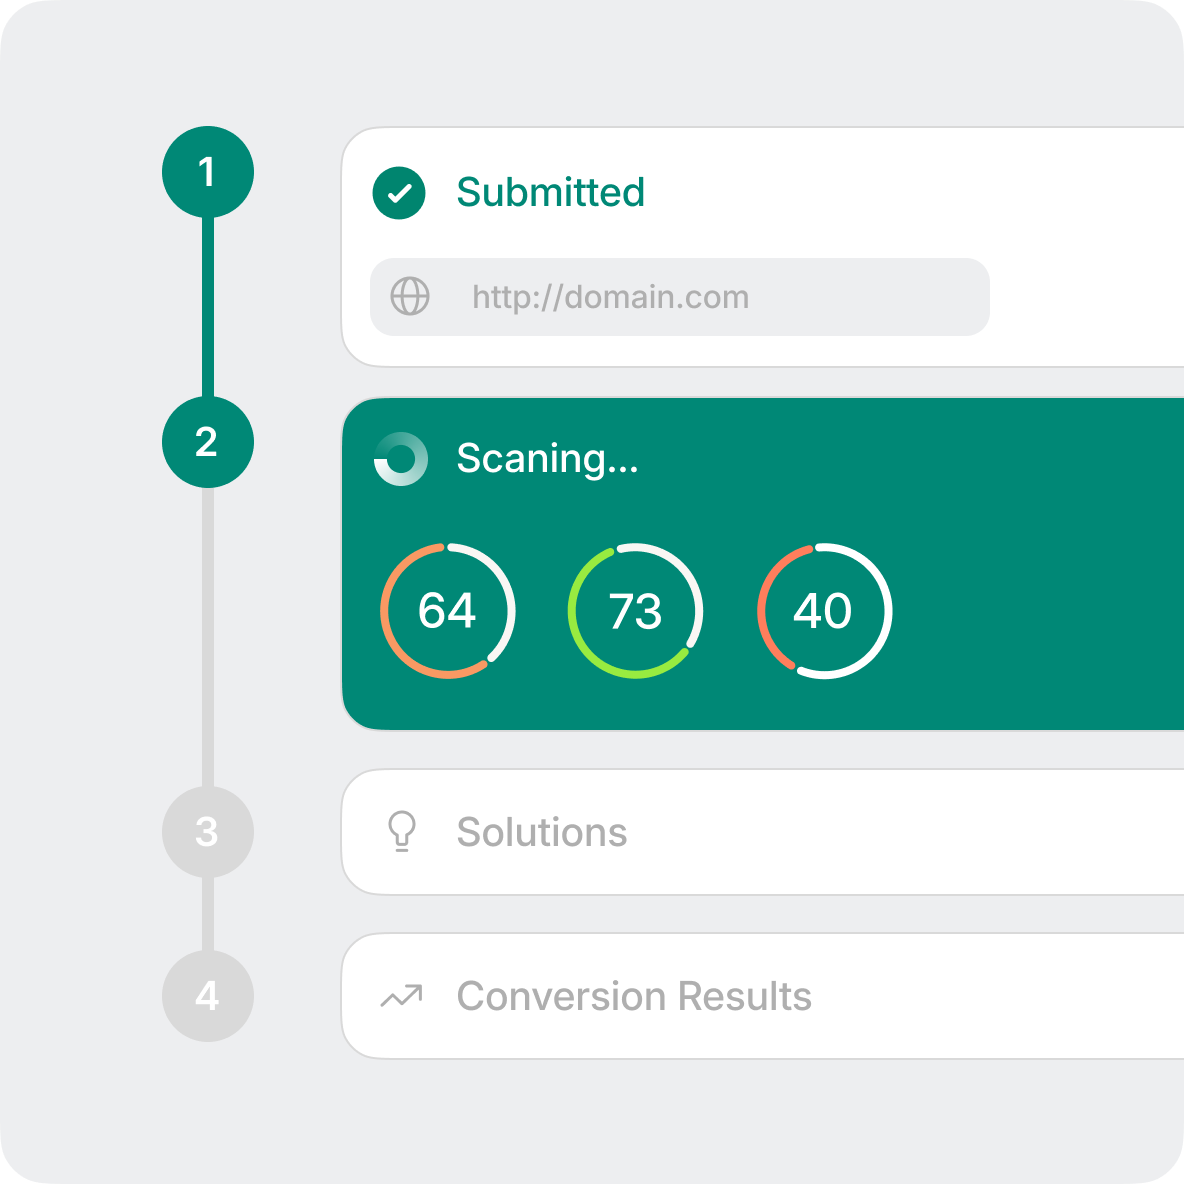Click the trending arrow icon beside Conversion Results
This screenshot has width=1184, height=1184.
tap(402, 996)
